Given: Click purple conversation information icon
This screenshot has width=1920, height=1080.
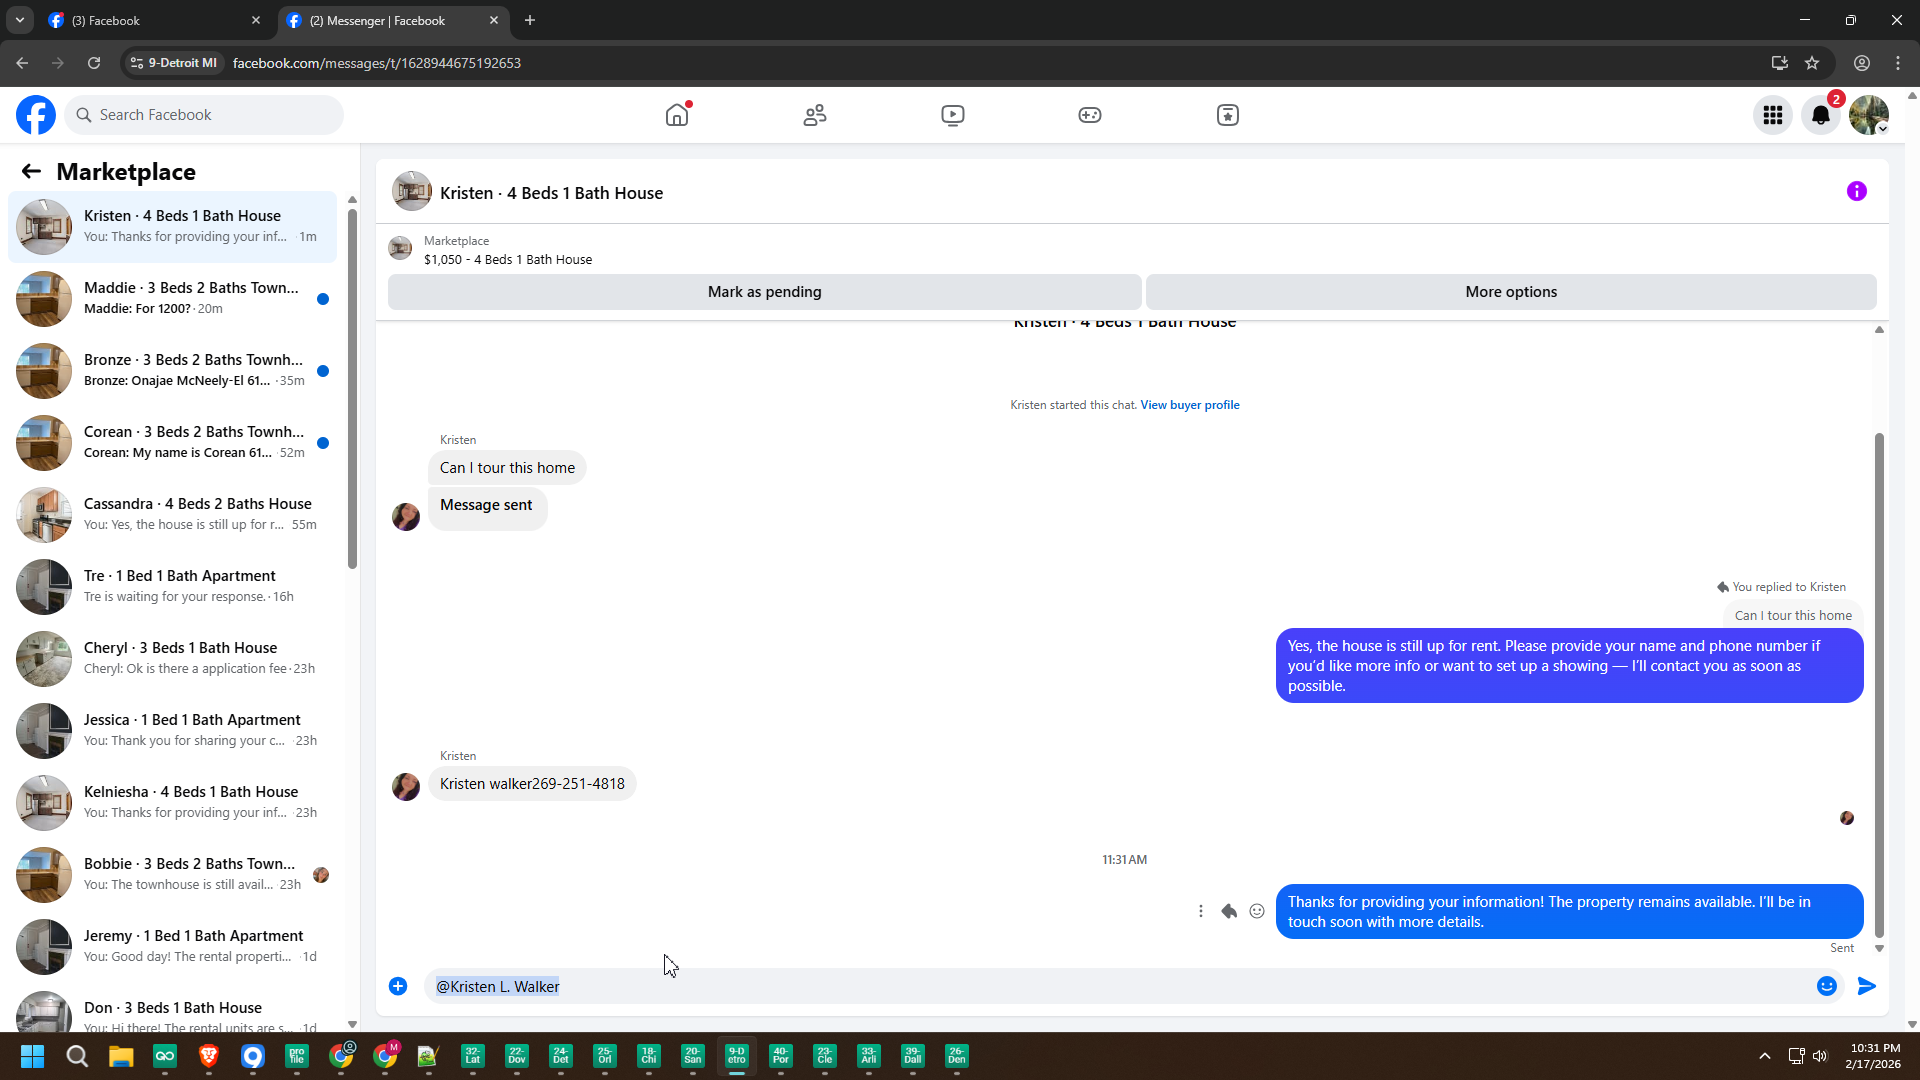Looking at the screenshot, I should point(1857,191).
